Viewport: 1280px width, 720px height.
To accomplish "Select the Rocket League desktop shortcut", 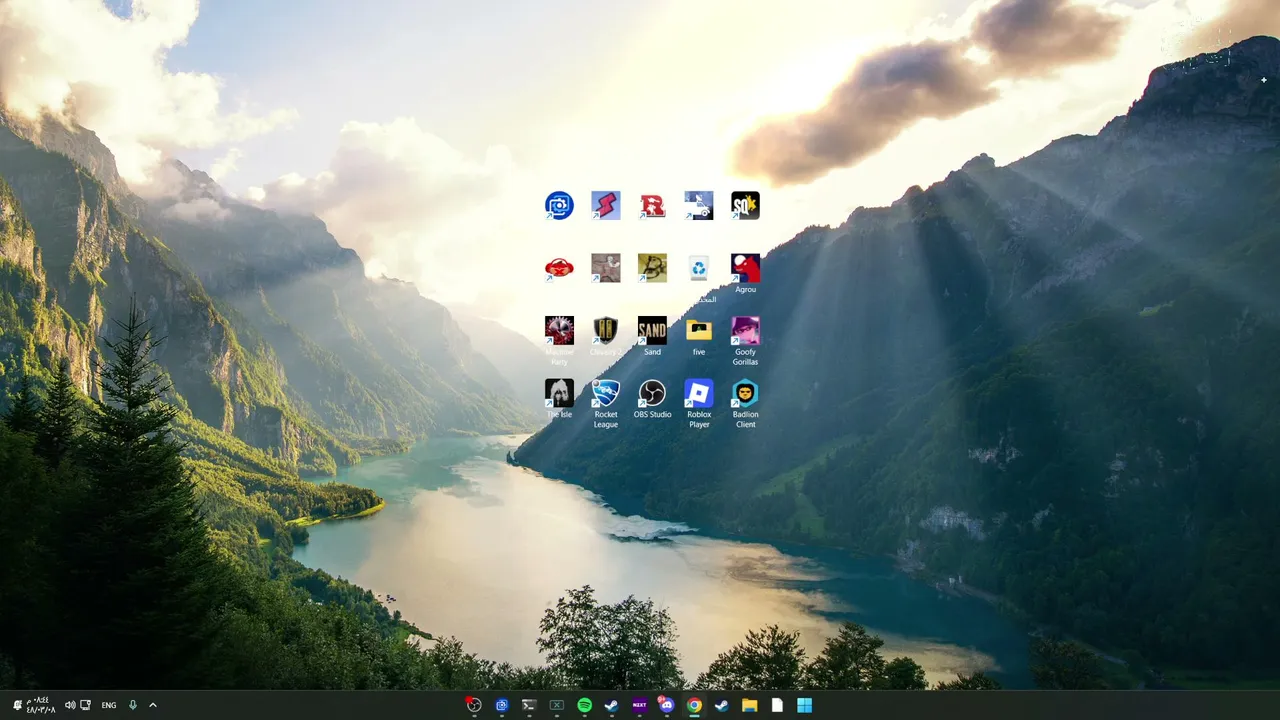I will pyautogui.click(x=606, y=403).
